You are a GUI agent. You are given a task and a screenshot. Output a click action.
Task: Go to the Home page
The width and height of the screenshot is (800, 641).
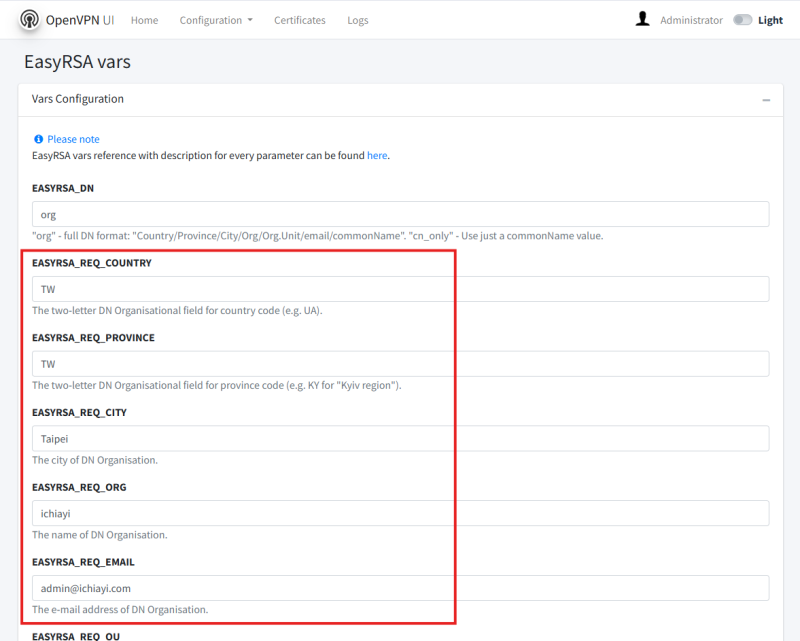[x=144, y=20]
